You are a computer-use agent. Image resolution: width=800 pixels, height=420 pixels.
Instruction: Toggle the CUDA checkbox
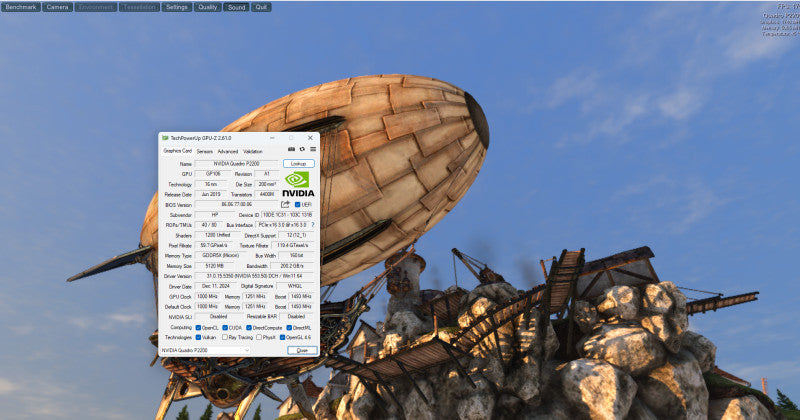225,328
